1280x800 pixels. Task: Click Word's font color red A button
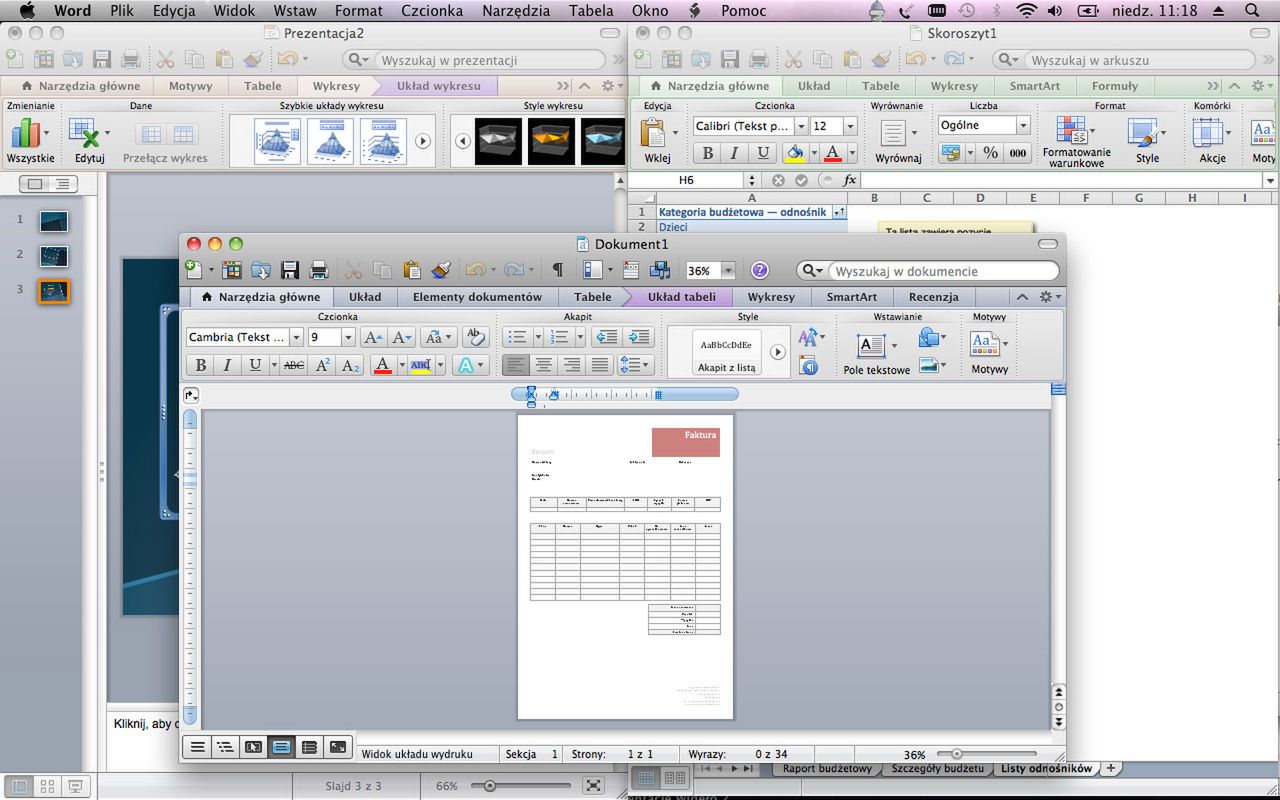(x=382, y=366)
